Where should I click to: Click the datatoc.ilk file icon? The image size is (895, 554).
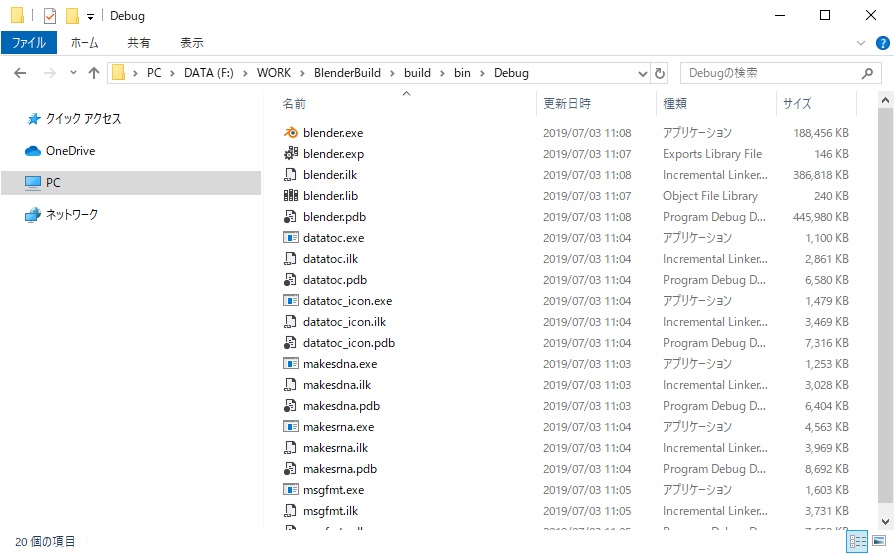coord(291,258)
